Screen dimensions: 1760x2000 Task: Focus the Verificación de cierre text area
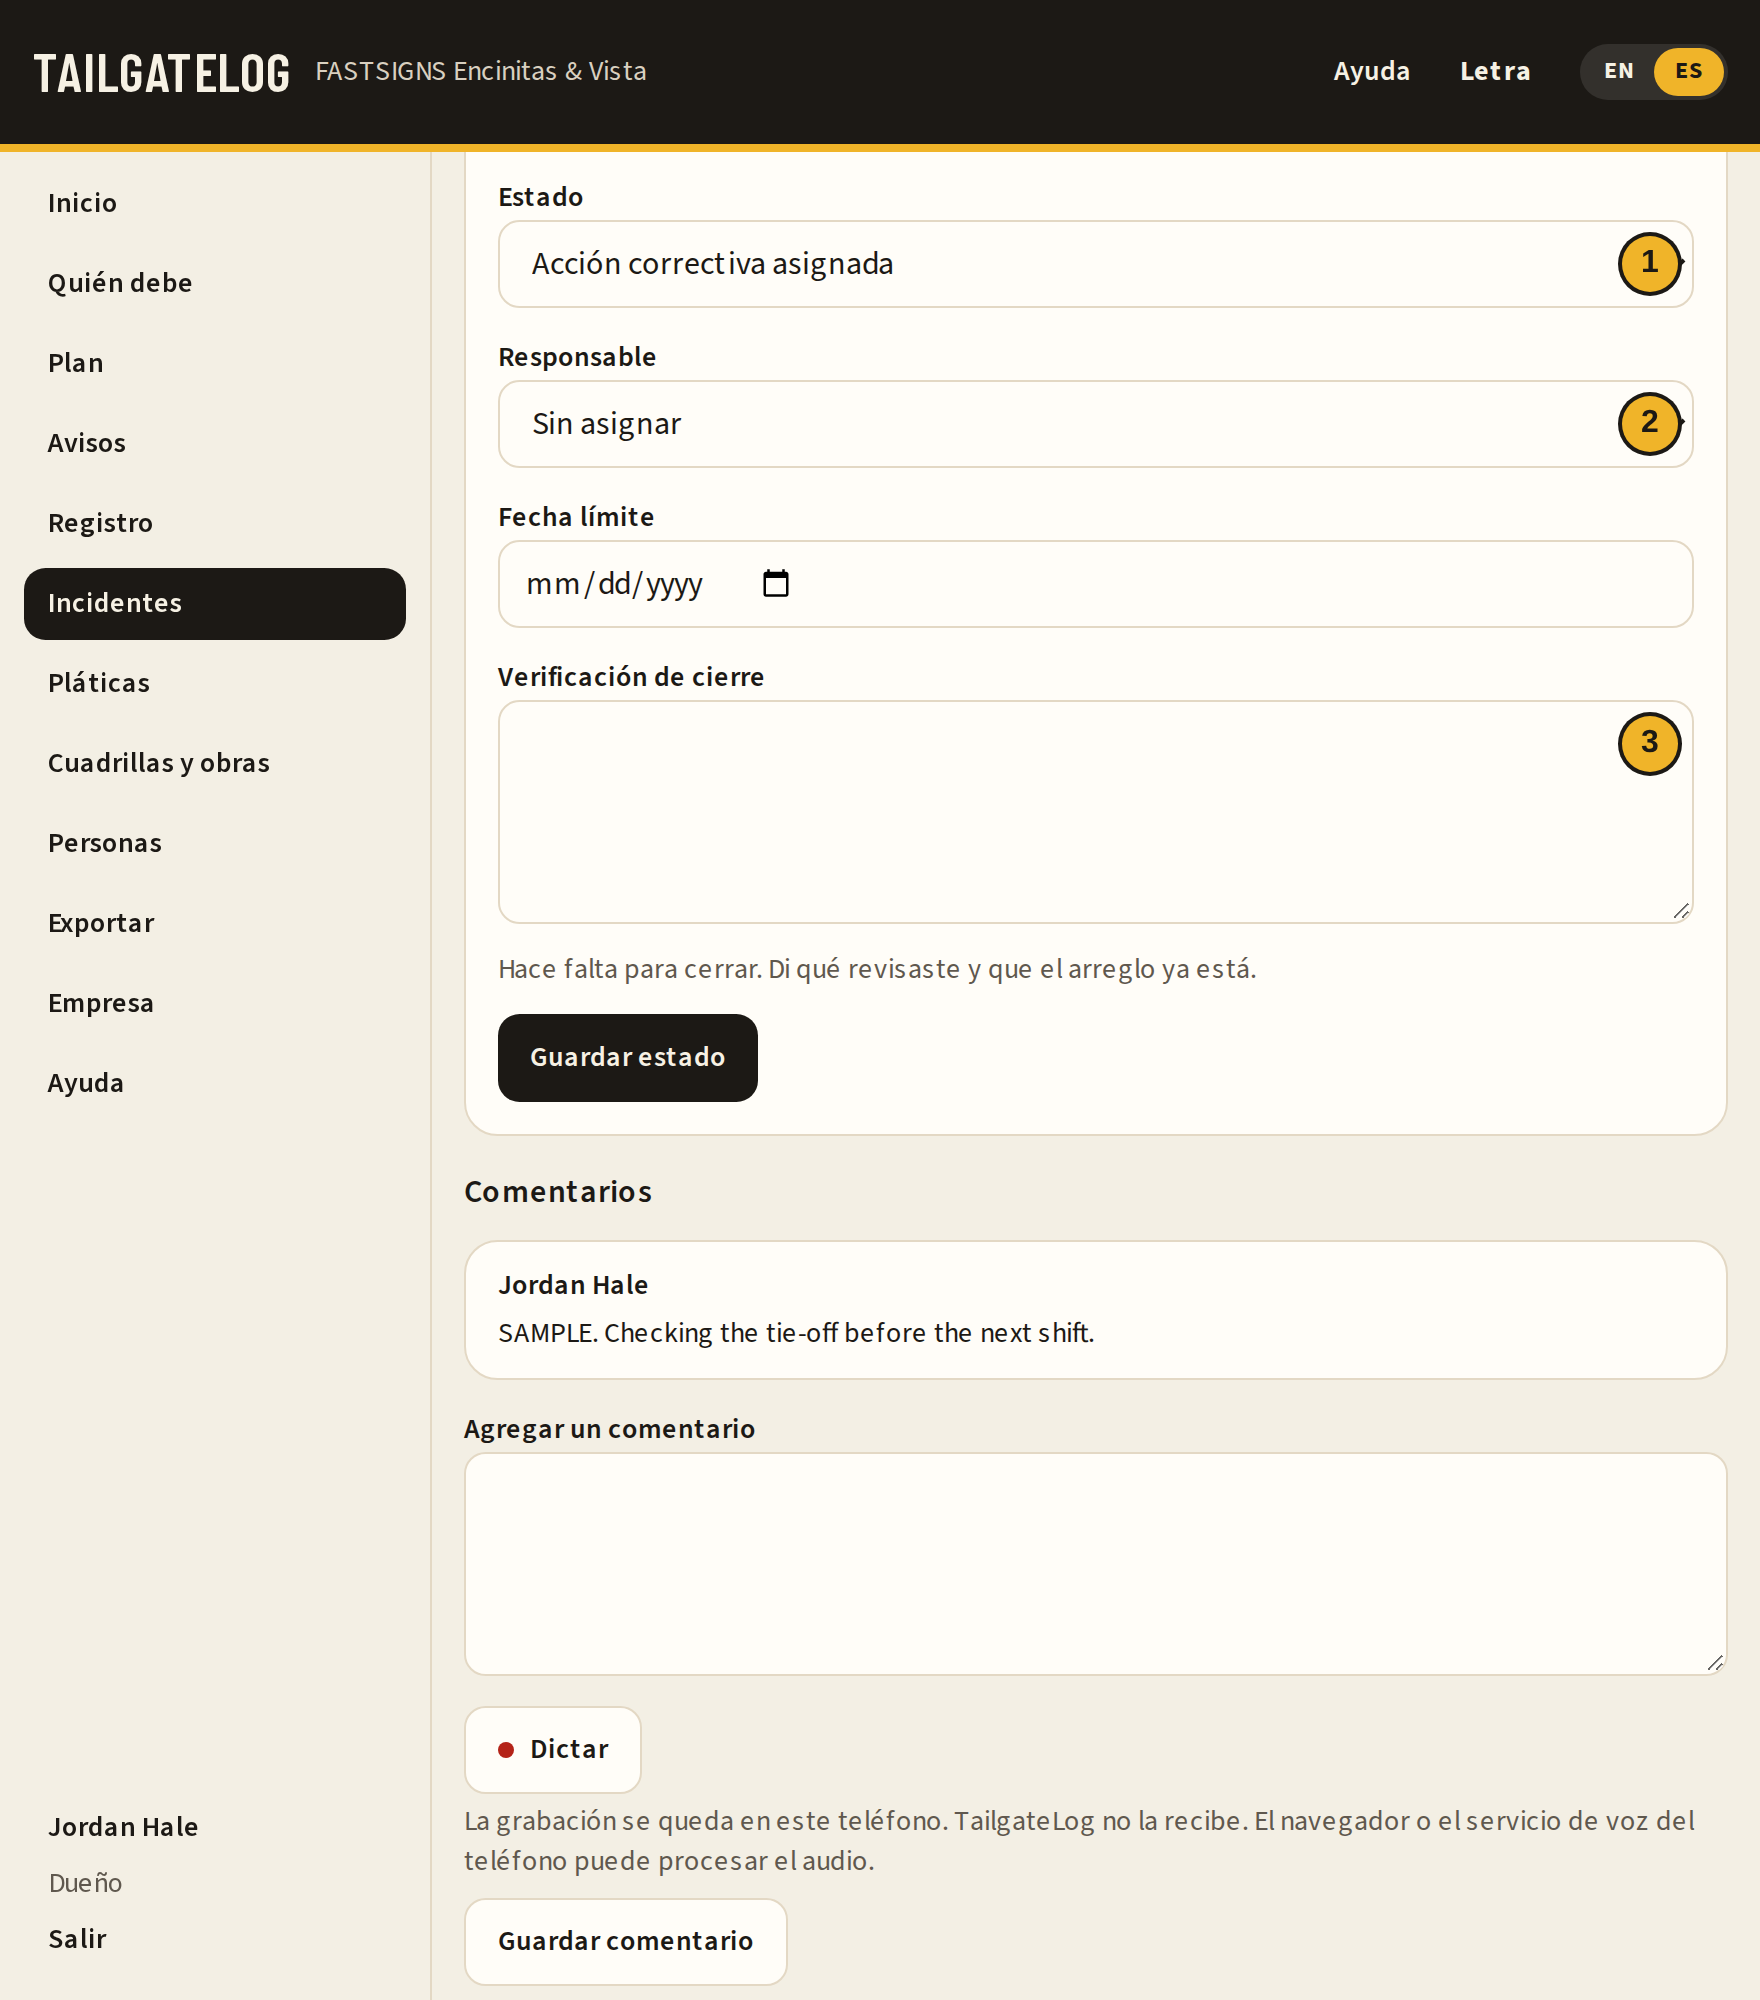[1095, 812]
